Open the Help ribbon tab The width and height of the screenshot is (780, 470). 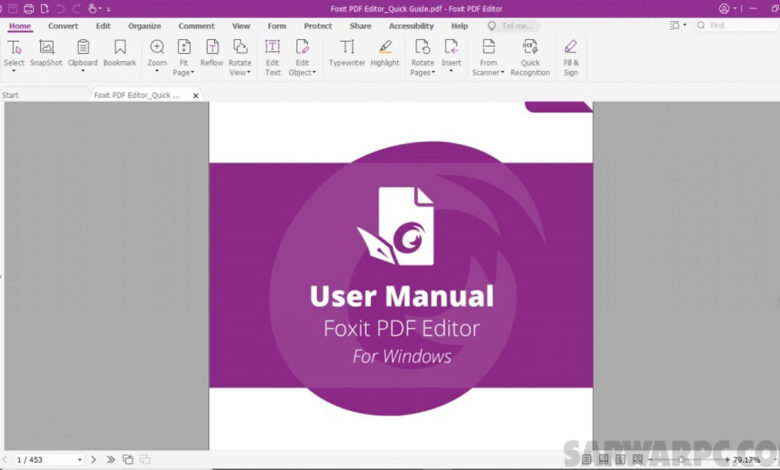(460, 26)
